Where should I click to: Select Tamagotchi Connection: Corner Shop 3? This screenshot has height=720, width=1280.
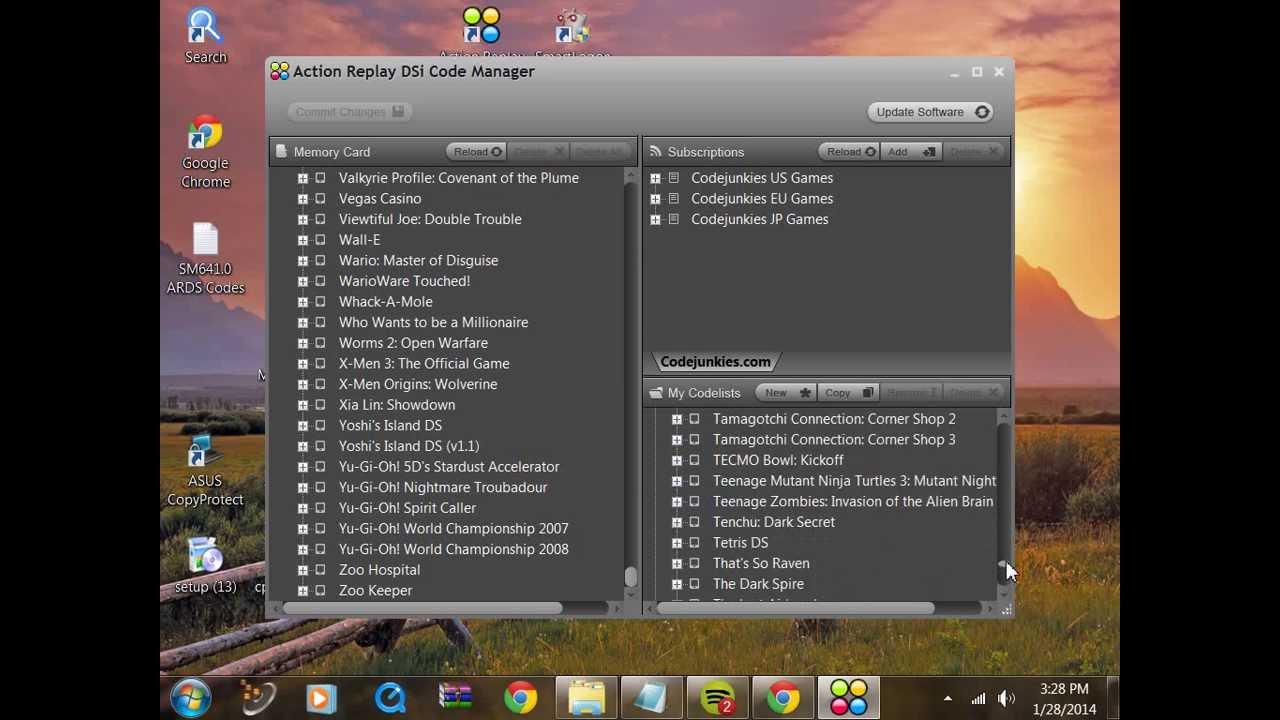coord(834,439)
